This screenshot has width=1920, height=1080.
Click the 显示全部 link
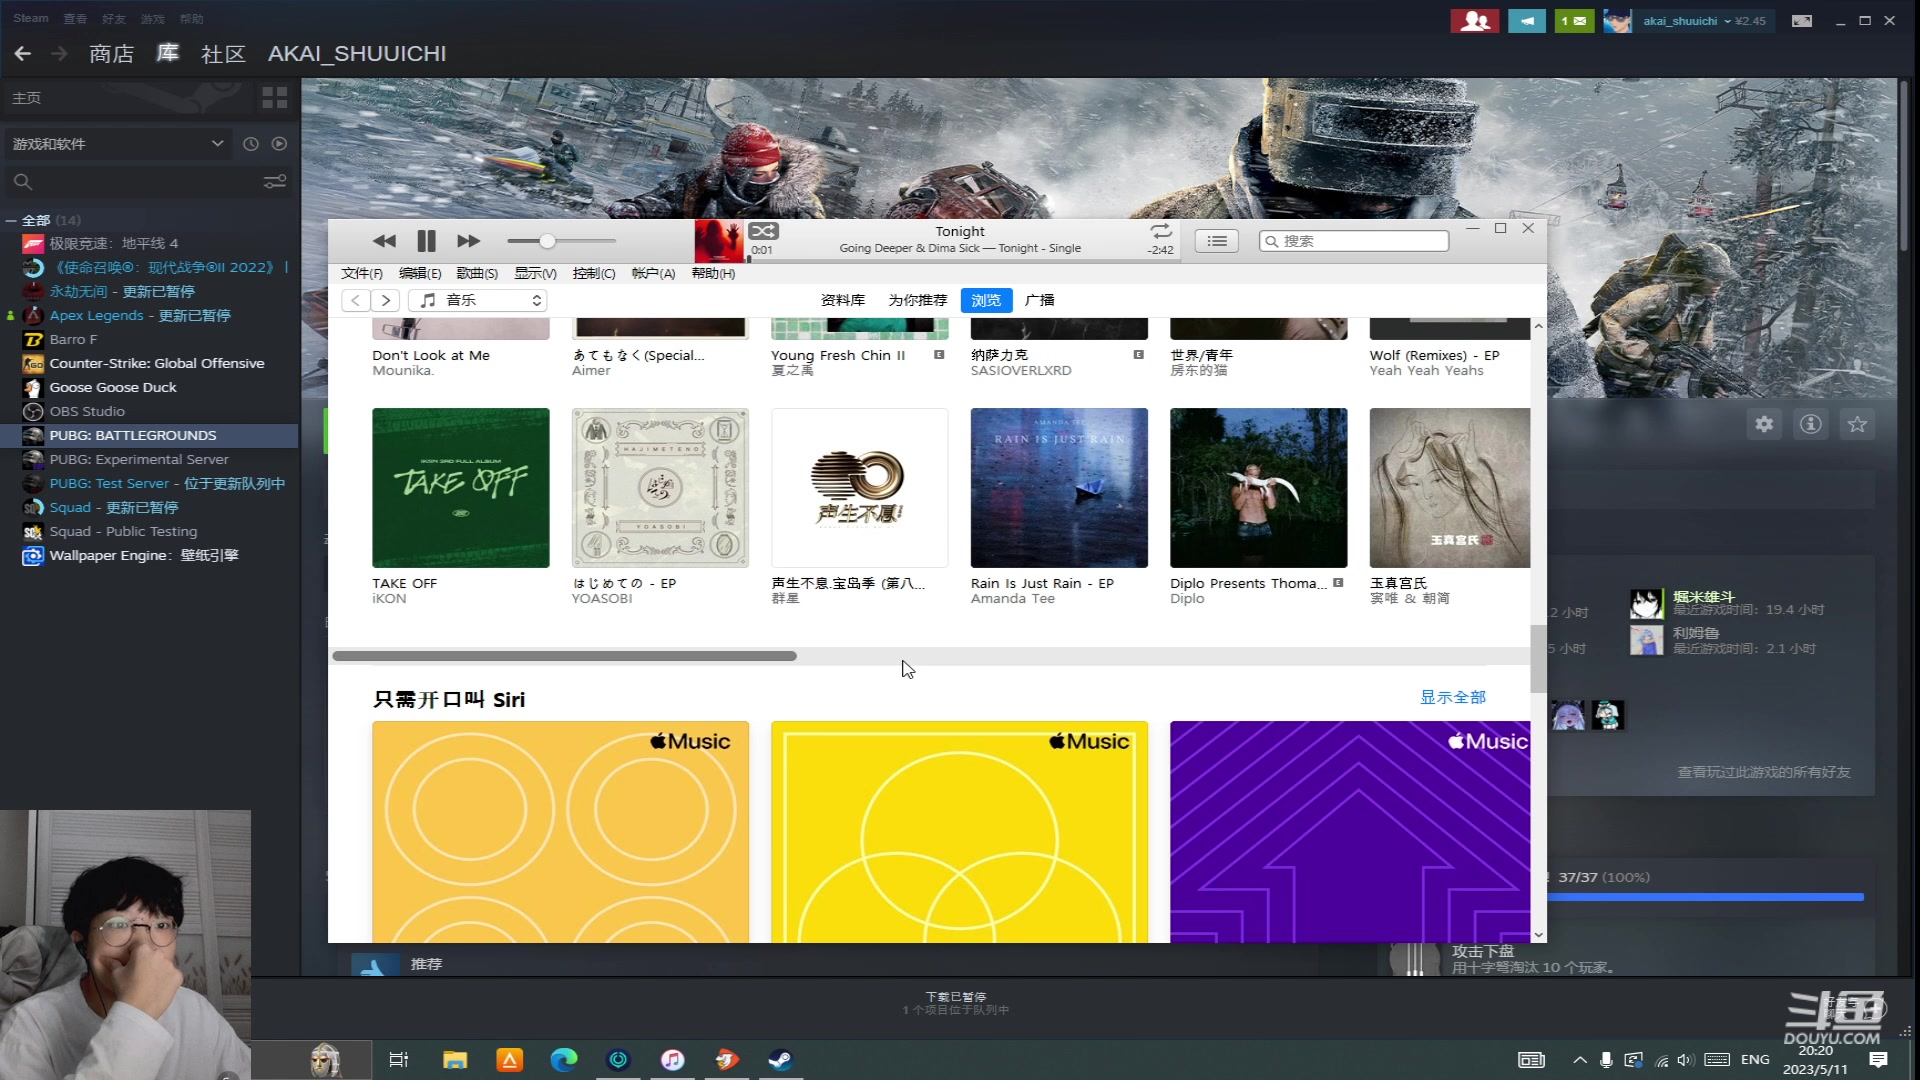coord(1453,697)
